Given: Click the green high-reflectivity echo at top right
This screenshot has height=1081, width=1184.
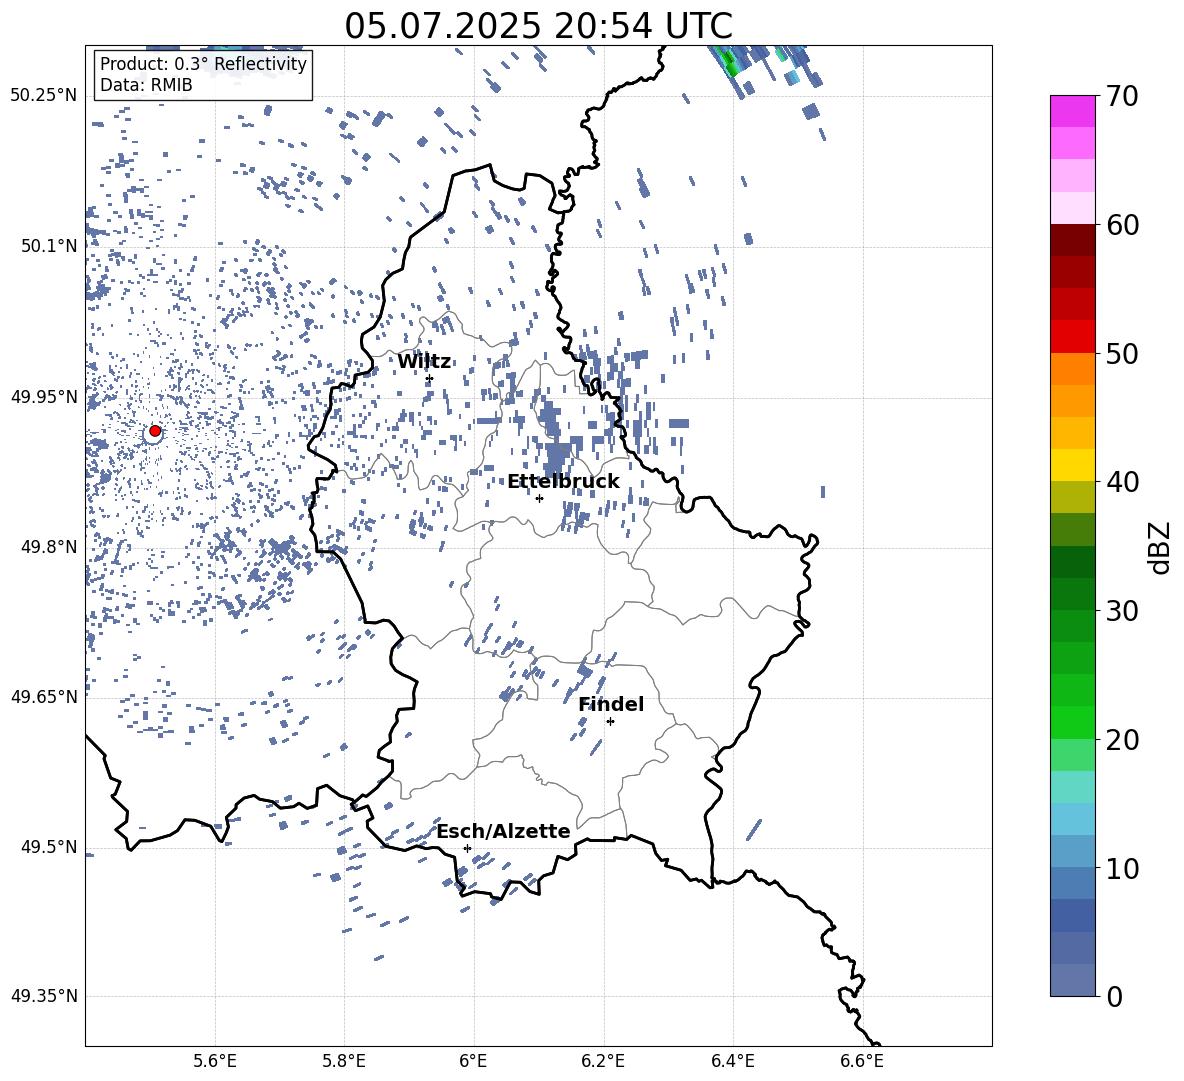Looking at the screenshot, I should tap(728, 60).
